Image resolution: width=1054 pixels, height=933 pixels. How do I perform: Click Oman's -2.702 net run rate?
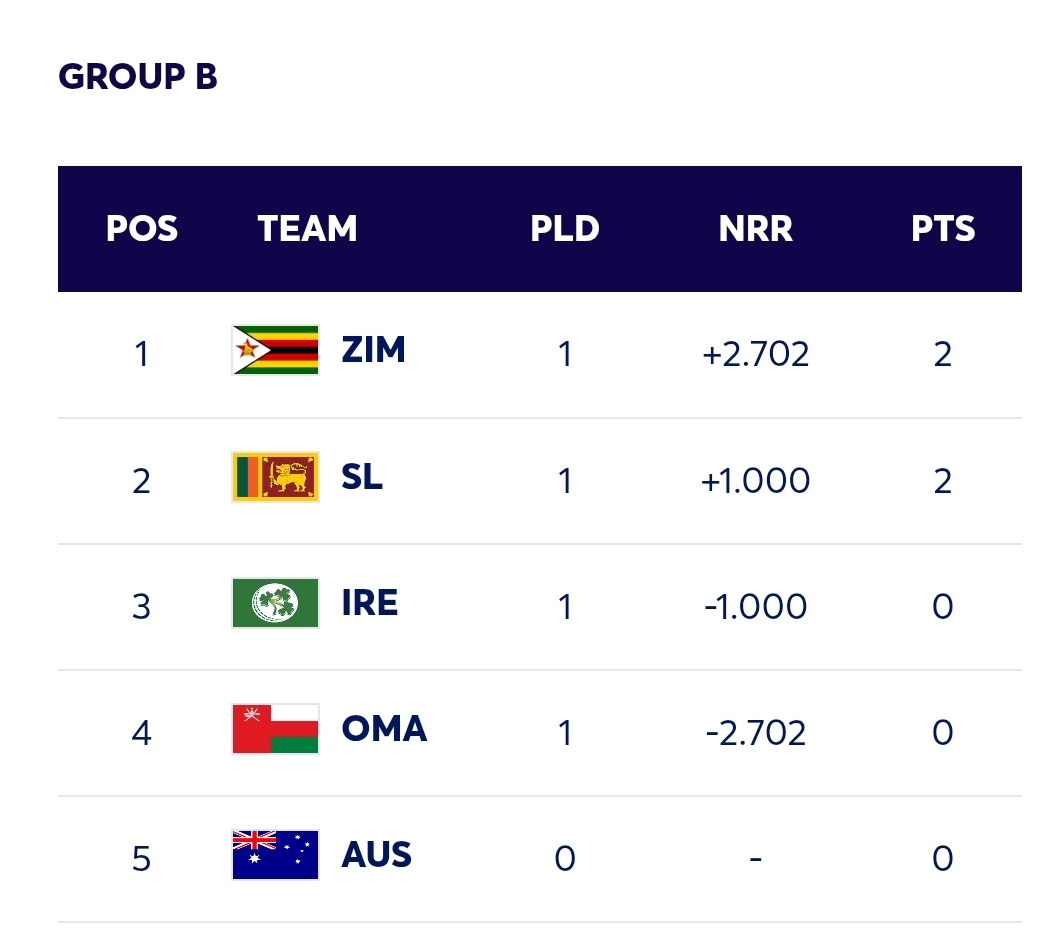(756, 733)
